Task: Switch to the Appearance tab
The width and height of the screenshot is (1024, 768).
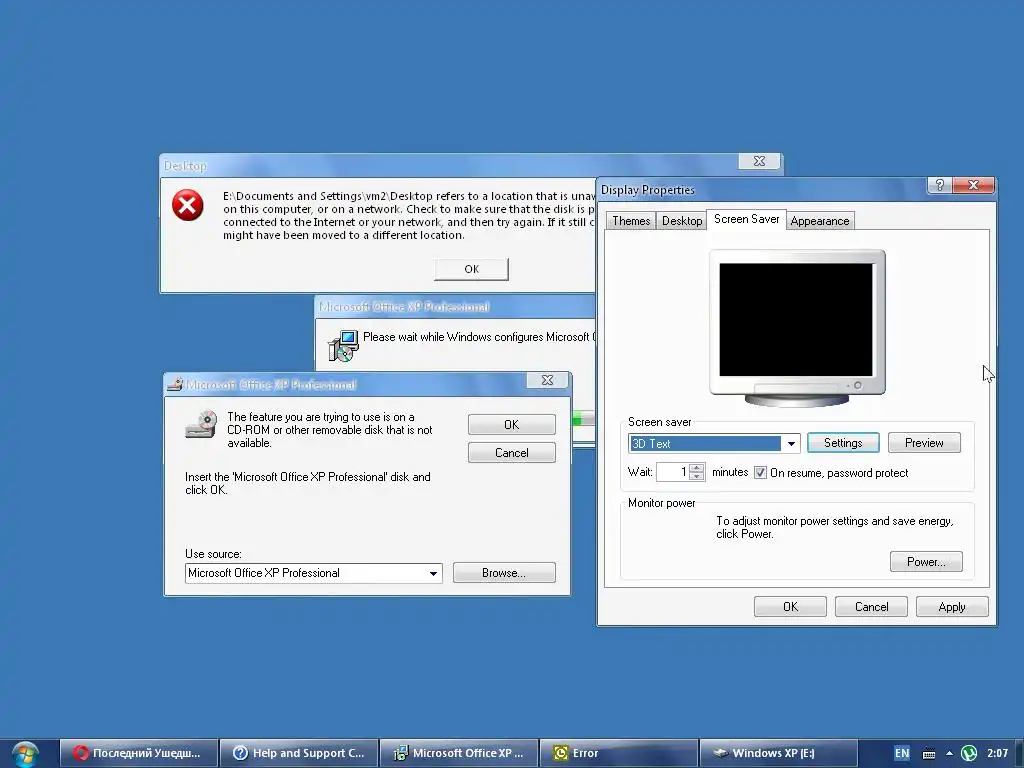Action: click(x=820, y=221)
